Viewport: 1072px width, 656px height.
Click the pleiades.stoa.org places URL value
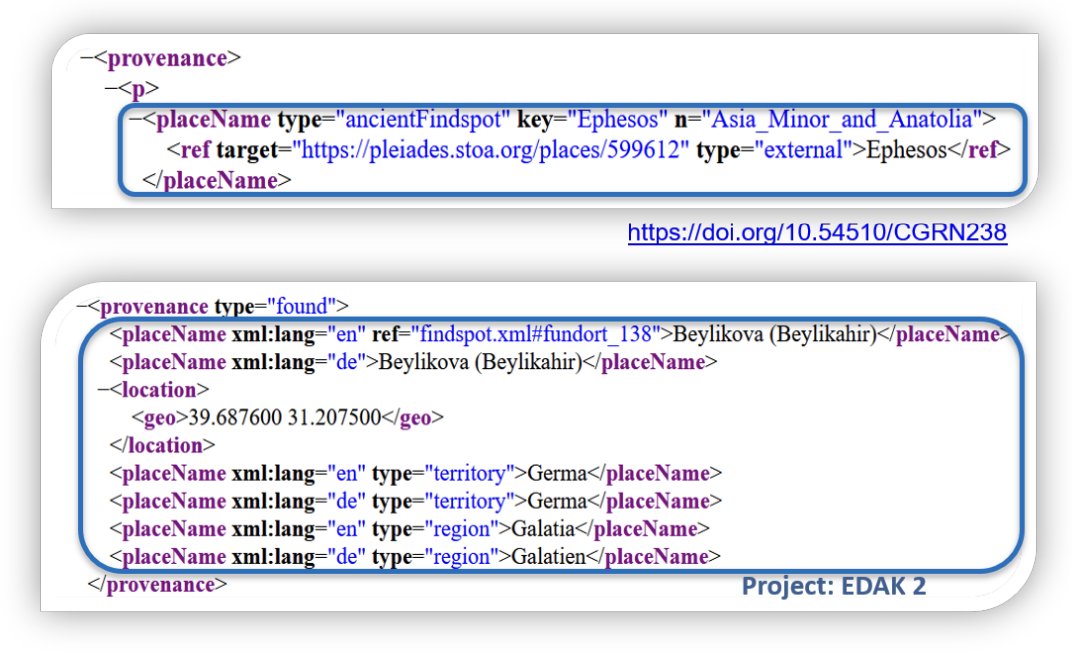(491, 150)
